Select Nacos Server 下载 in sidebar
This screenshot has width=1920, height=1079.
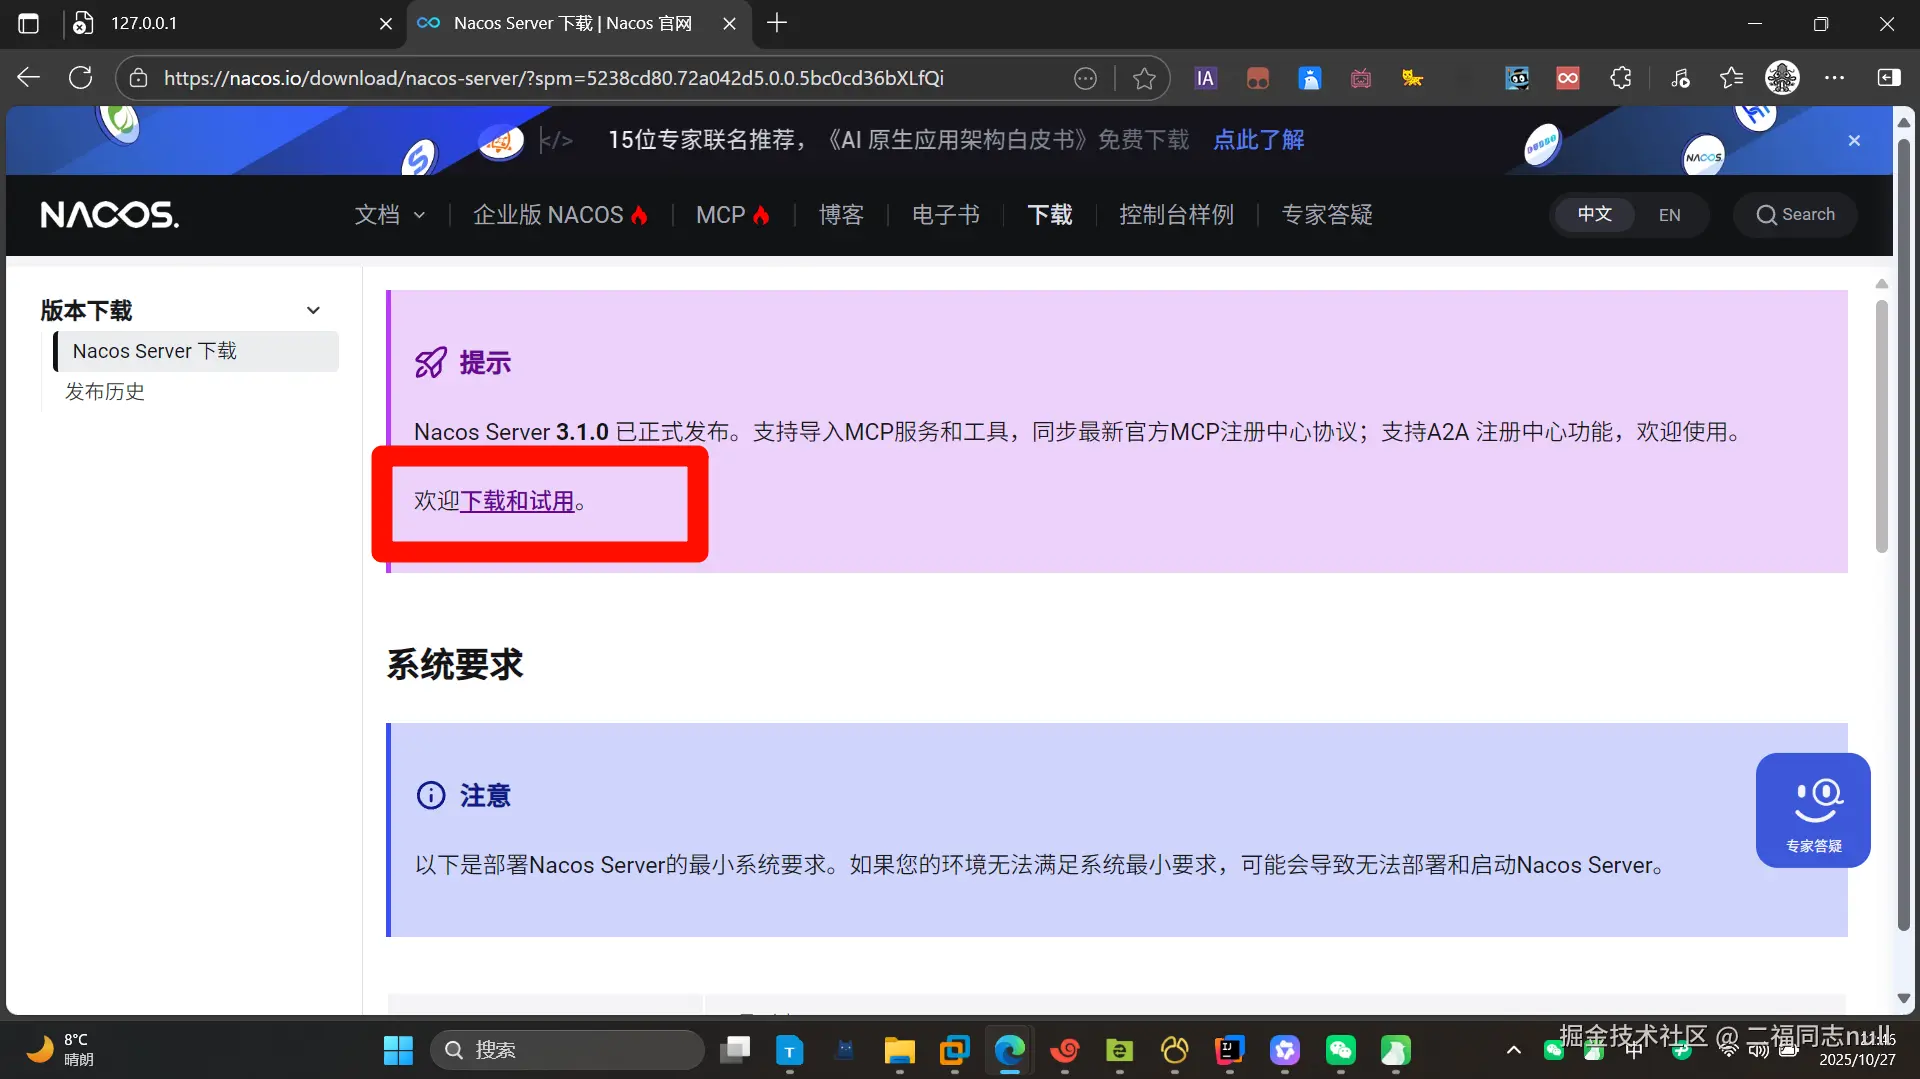(197, 351)
